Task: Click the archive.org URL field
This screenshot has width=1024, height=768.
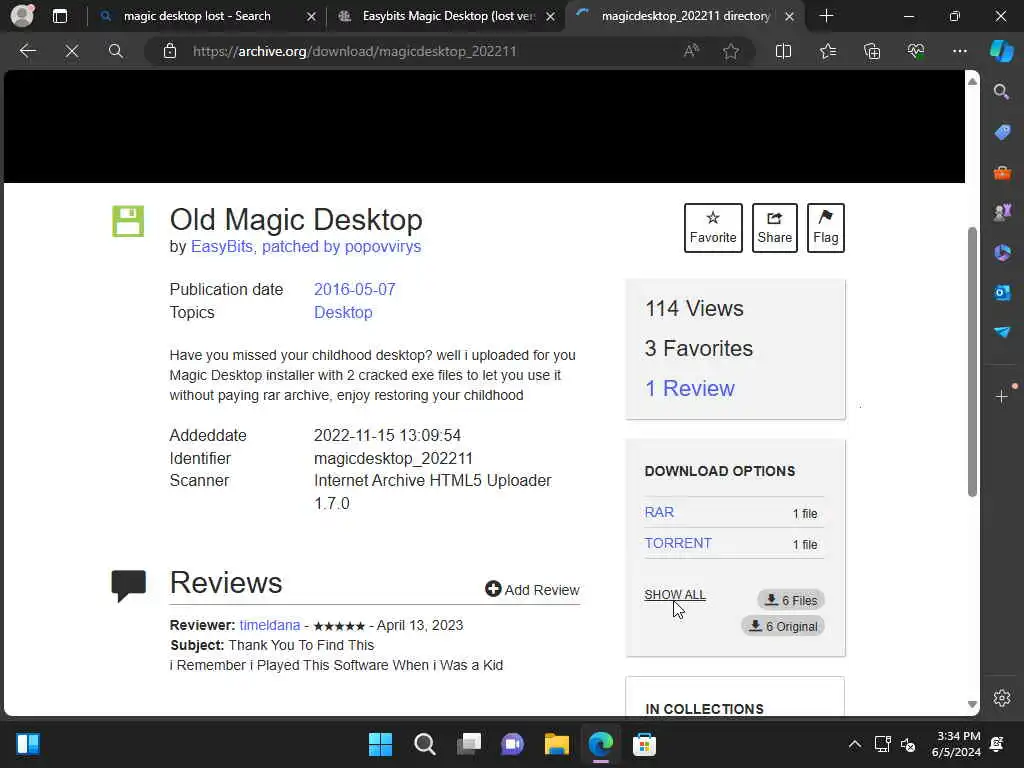Action: coord(355,51)
